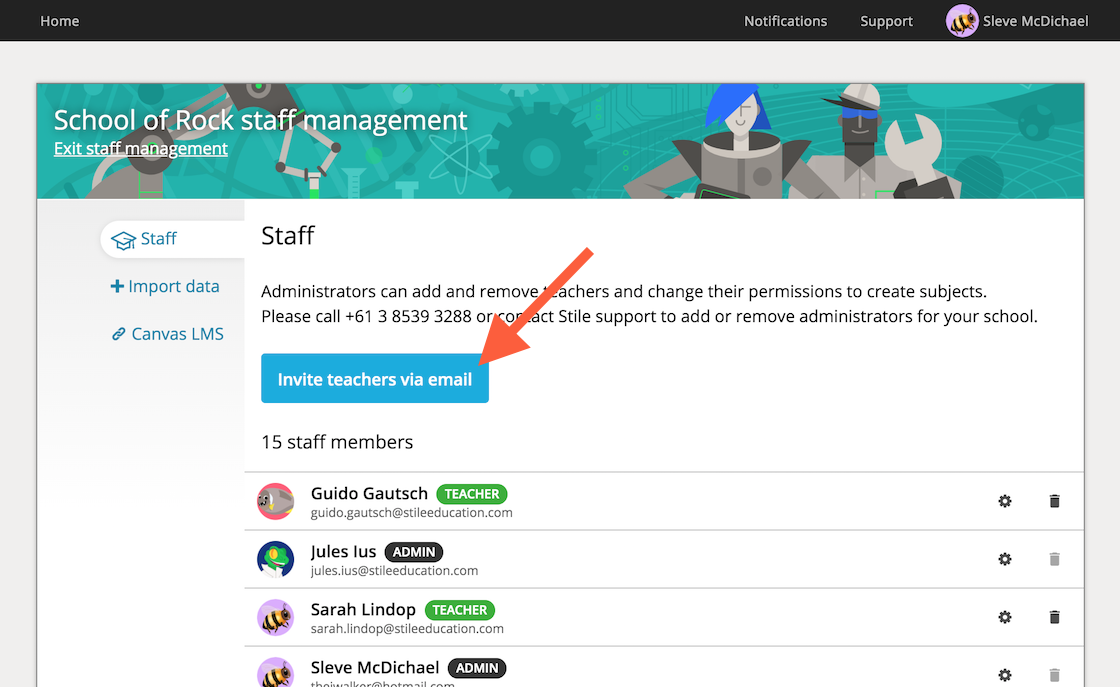Open the Canvas LMS section
This screenshot has height=687, width=1120.
(168, 334)
